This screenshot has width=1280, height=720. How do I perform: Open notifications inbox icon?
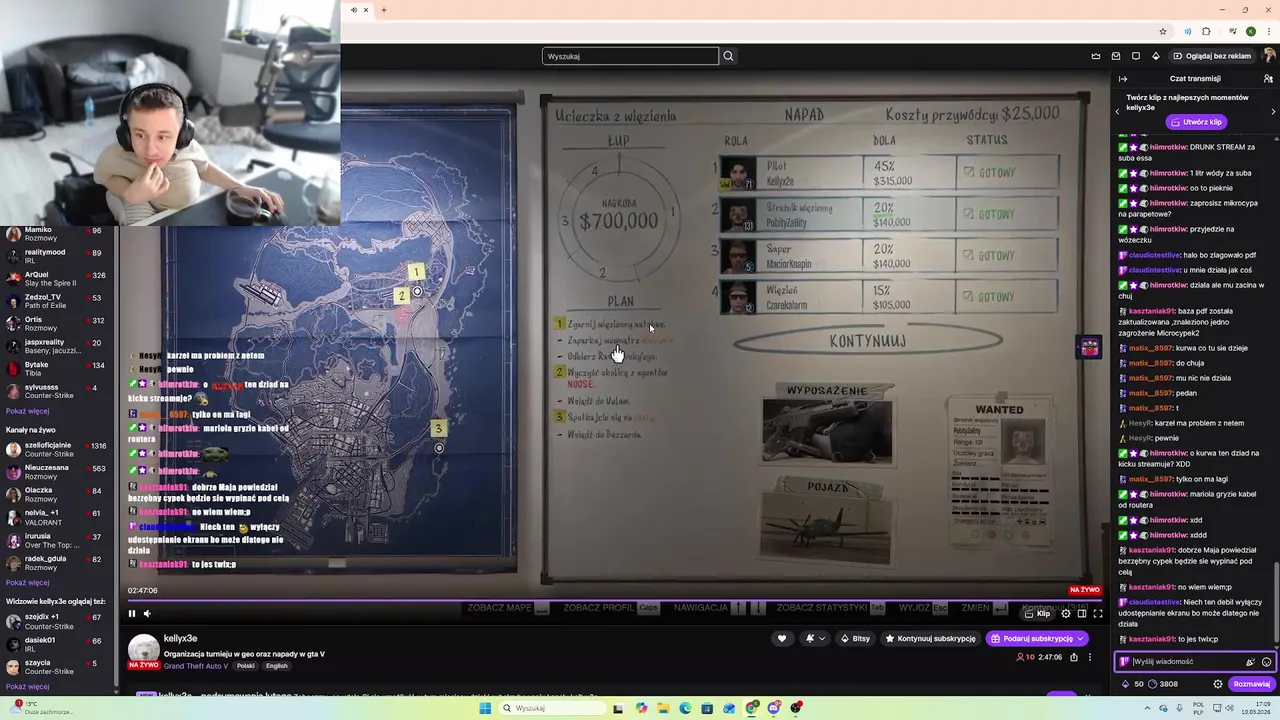coord(1116,56)
